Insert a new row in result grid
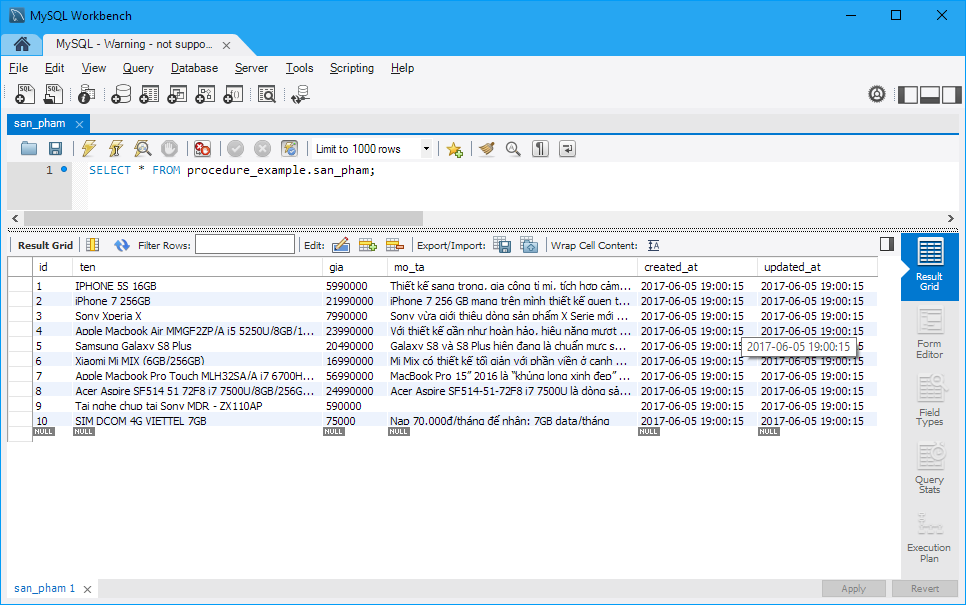 [368, 246]
